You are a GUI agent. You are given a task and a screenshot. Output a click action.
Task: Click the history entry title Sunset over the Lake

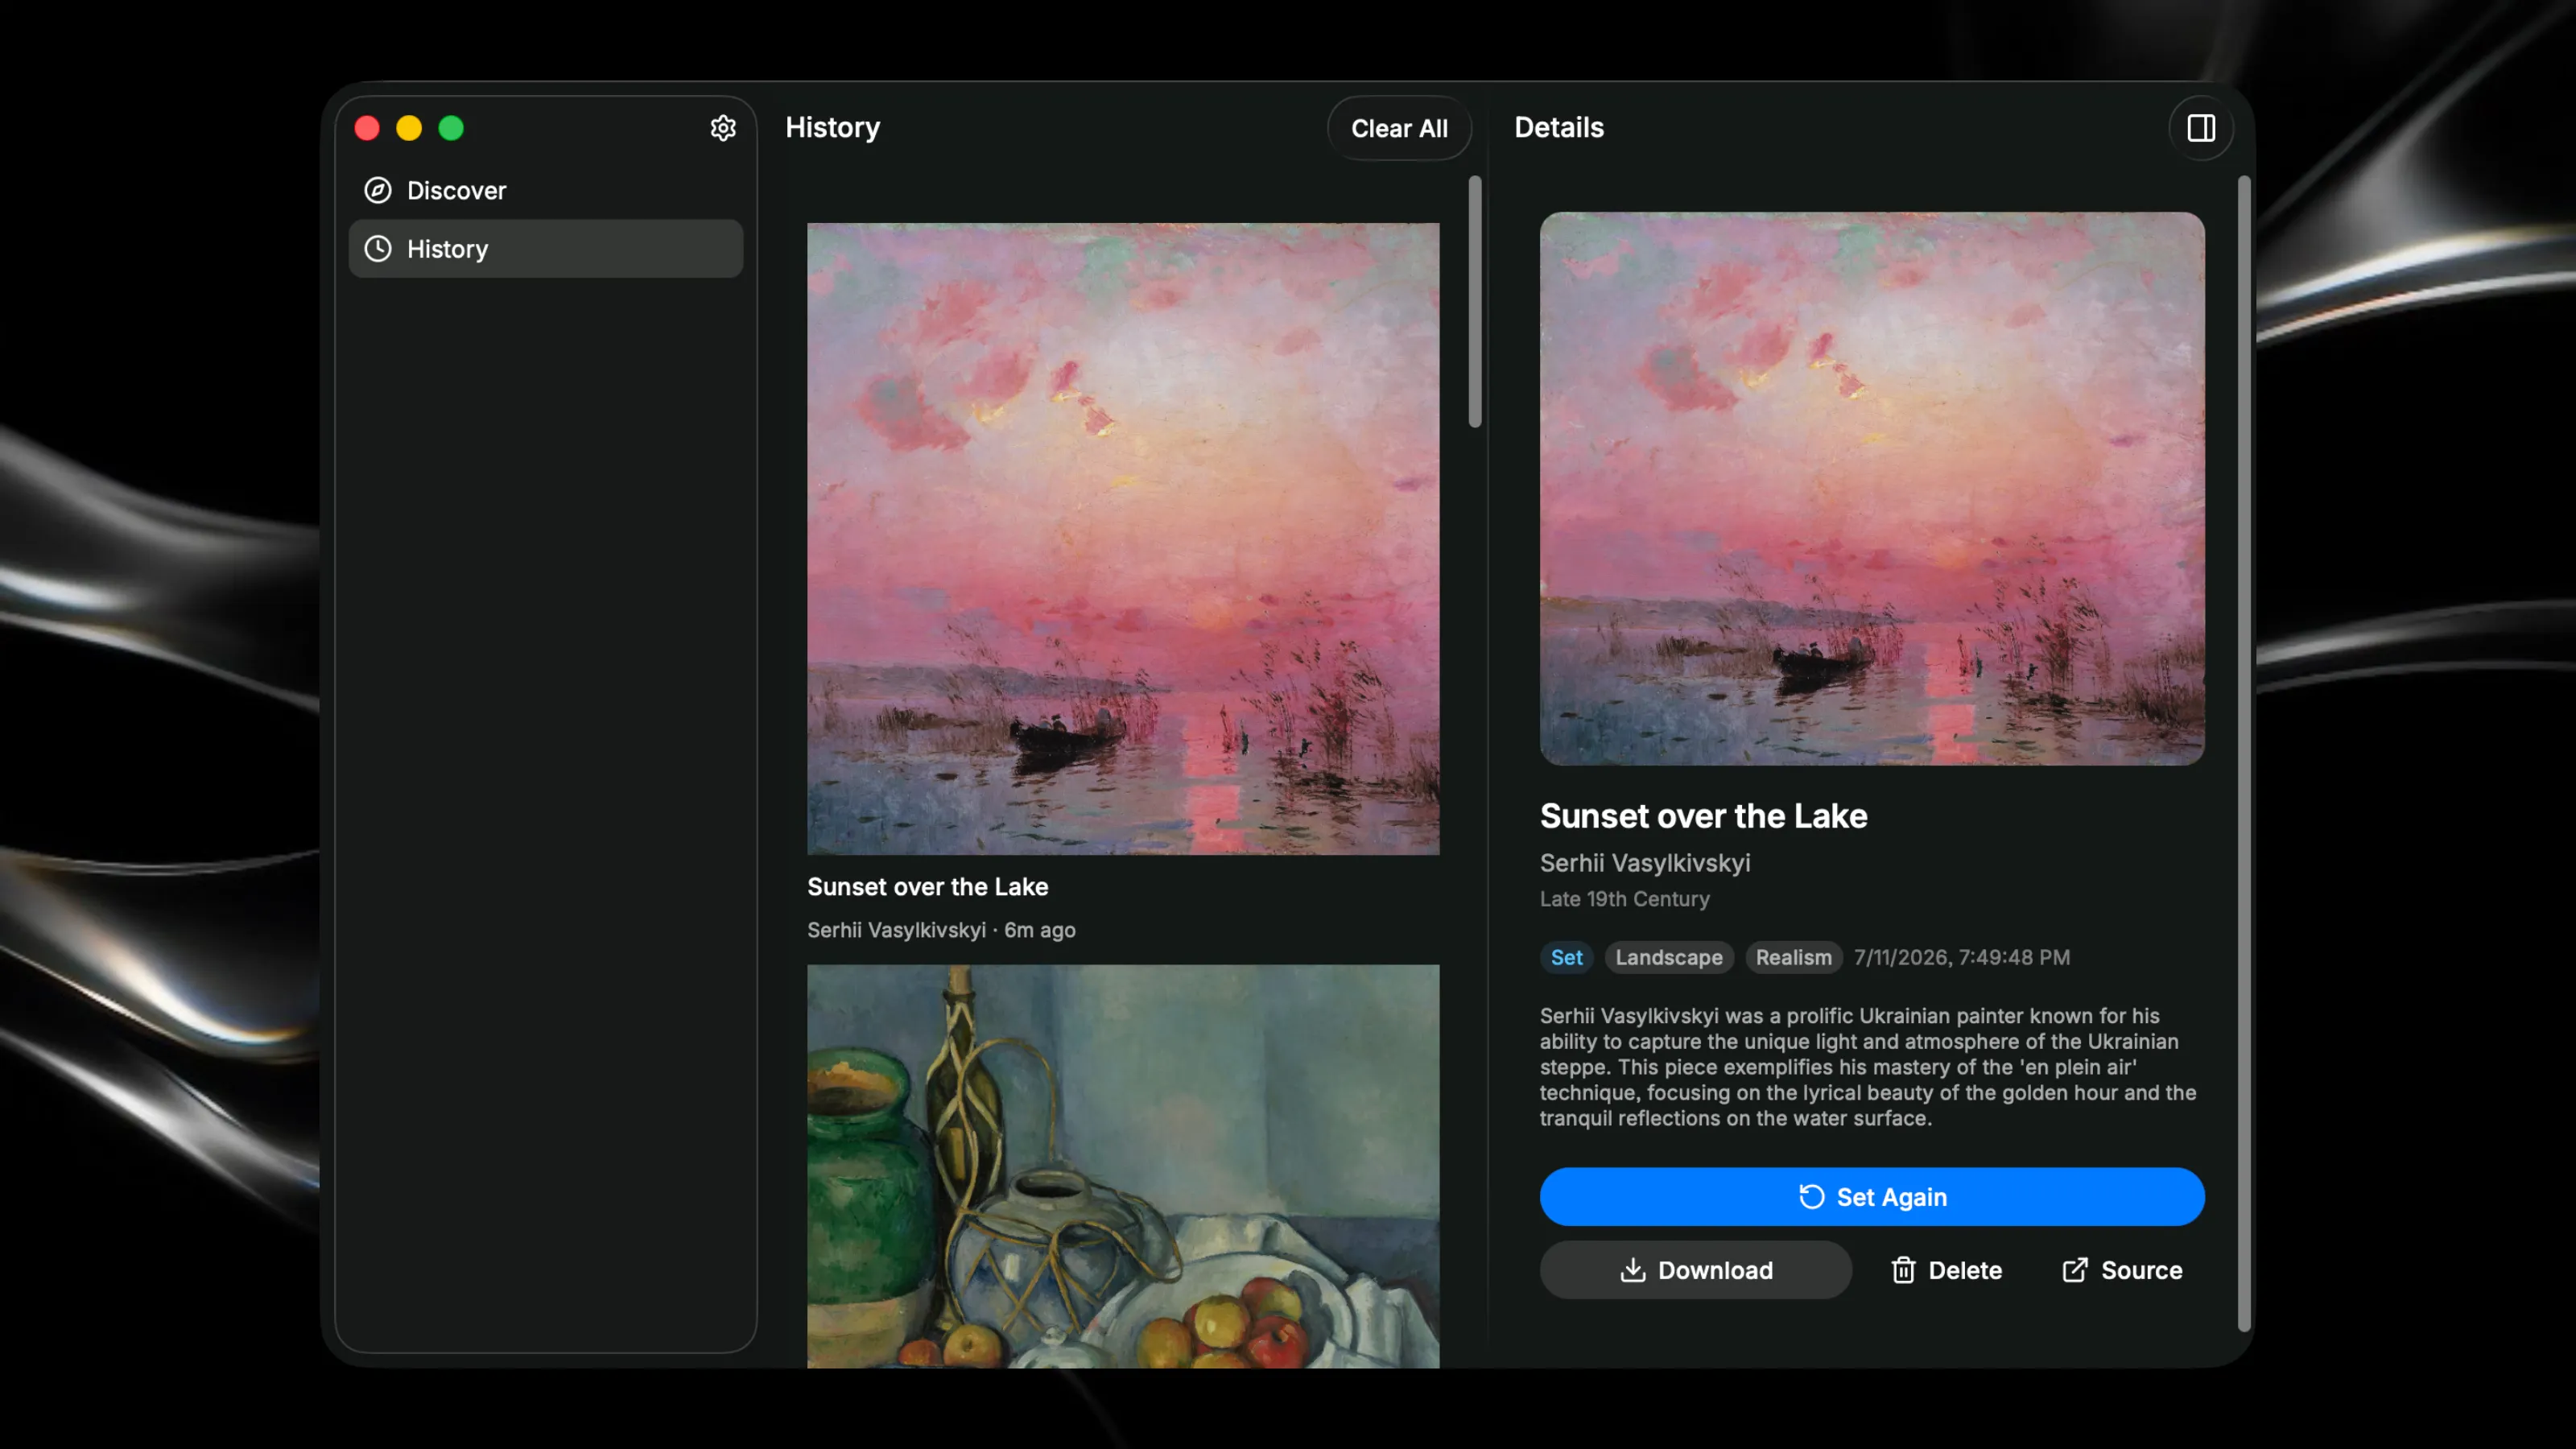927,886
